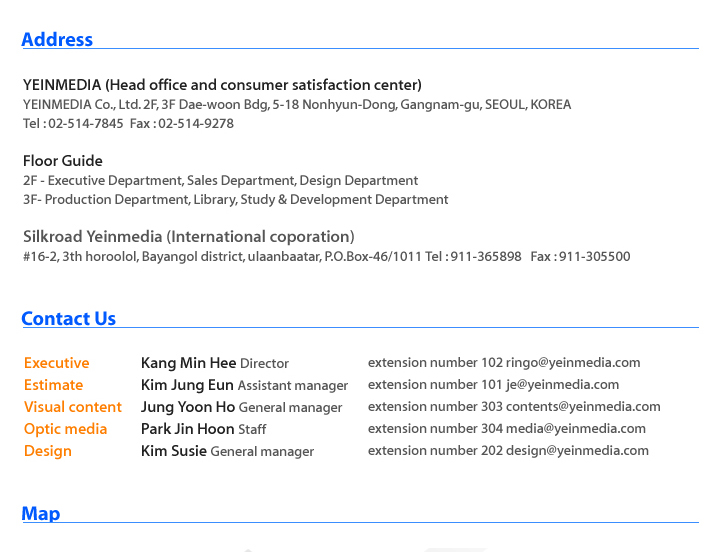Click the Silkroad Yeinmedia International heading
The image size is (727, 552).
coord(189,237)
